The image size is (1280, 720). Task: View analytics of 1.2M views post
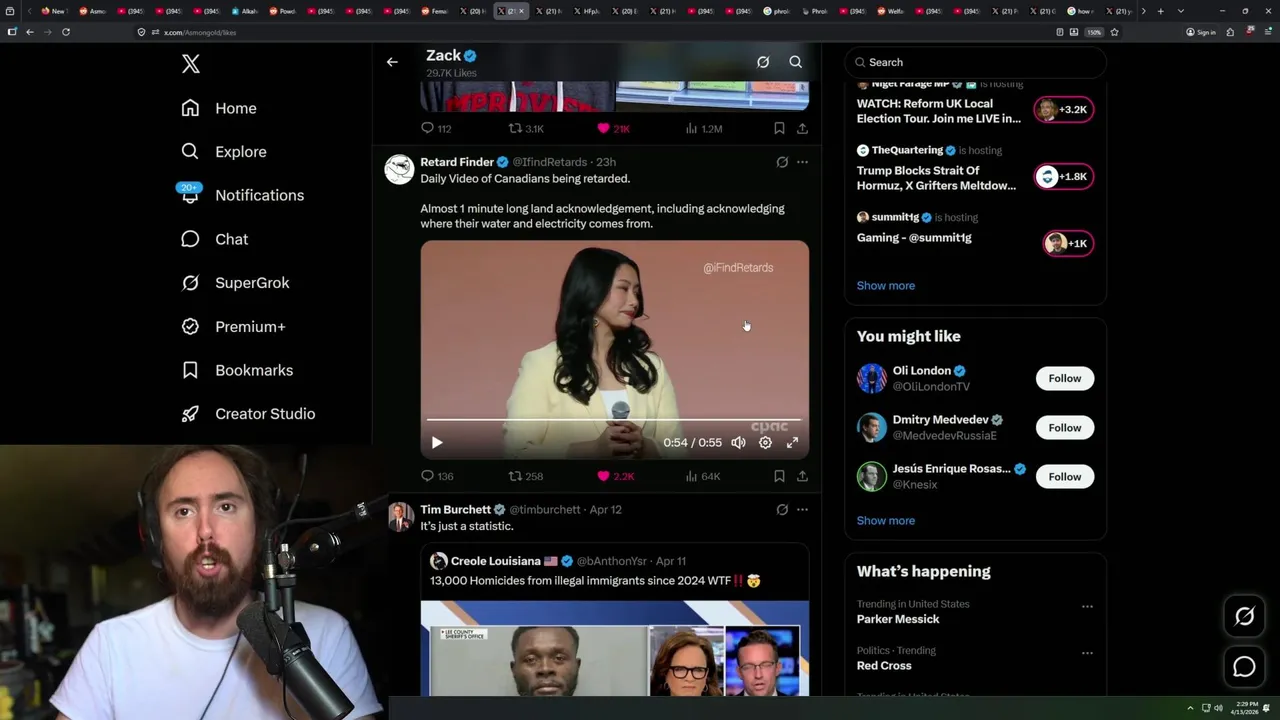[703, 128]
